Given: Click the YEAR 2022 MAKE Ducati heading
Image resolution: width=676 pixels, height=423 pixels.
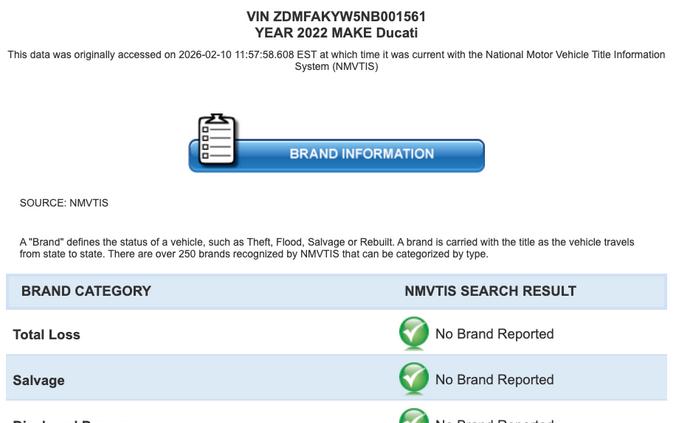Looking at the screenshot, I should [x=336, y=33].
